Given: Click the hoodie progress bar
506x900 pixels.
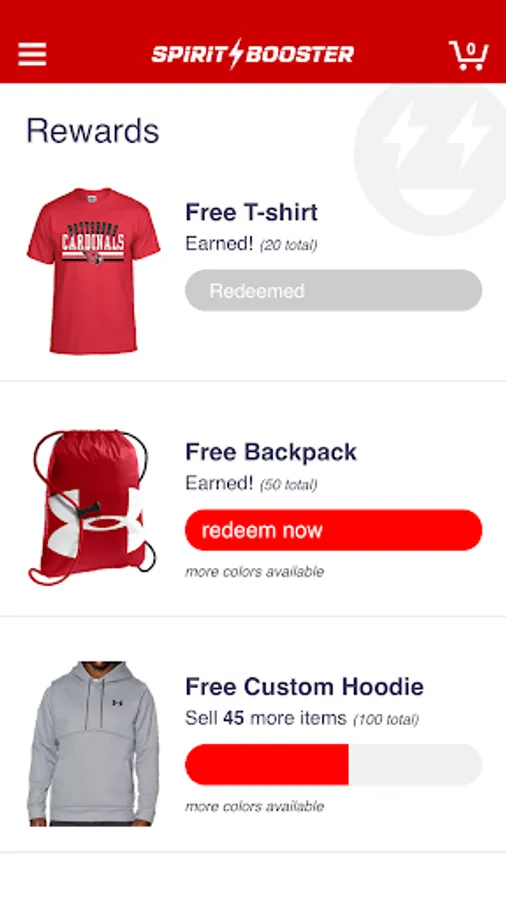Looking at the screenshot, I should click(333, 765).
